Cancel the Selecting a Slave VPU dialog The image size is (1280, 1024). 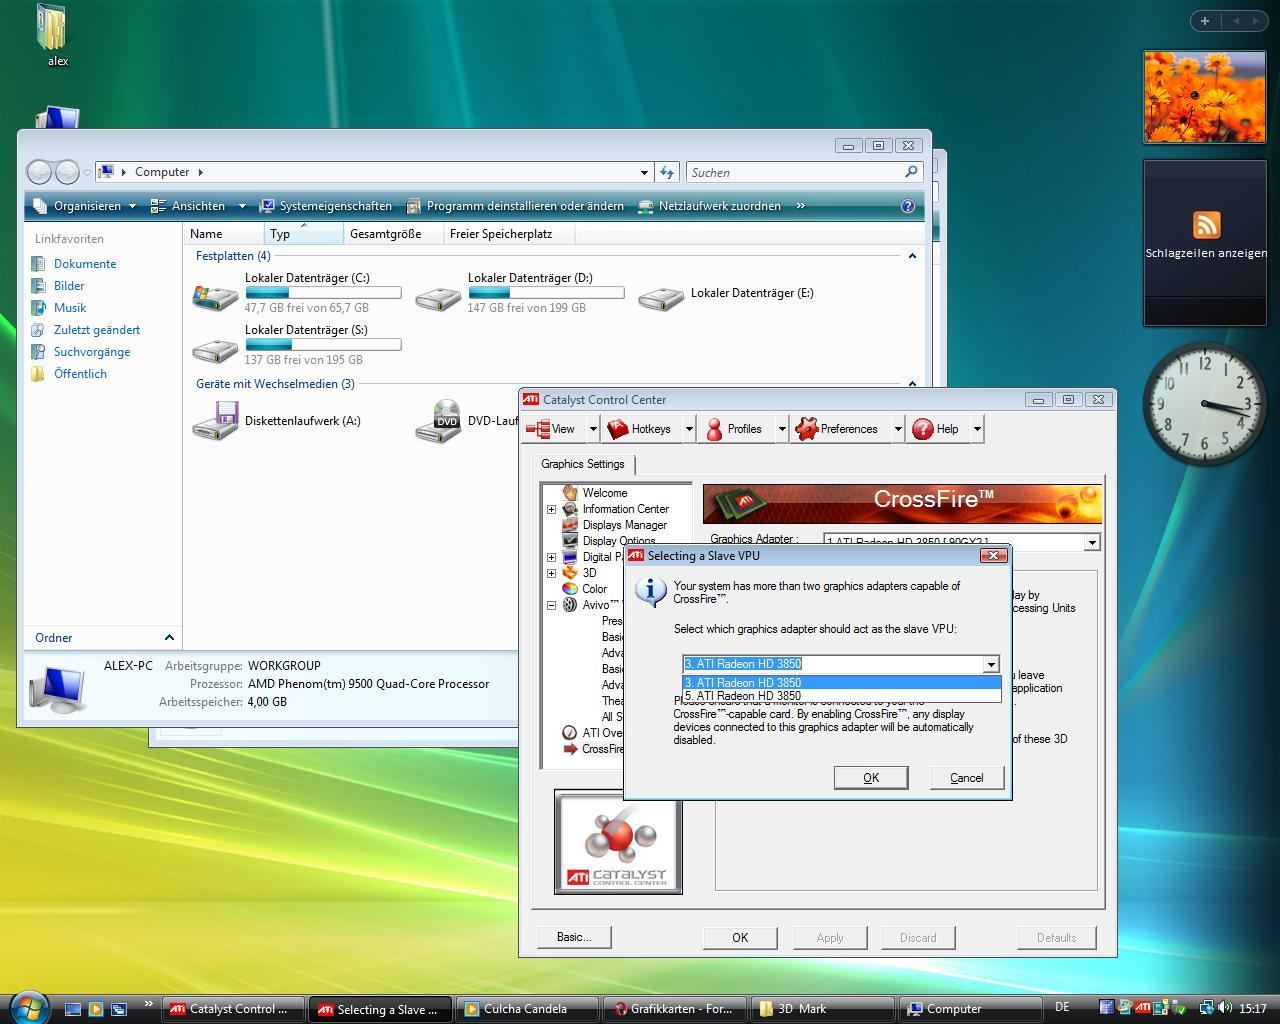(x=967, y=778)
